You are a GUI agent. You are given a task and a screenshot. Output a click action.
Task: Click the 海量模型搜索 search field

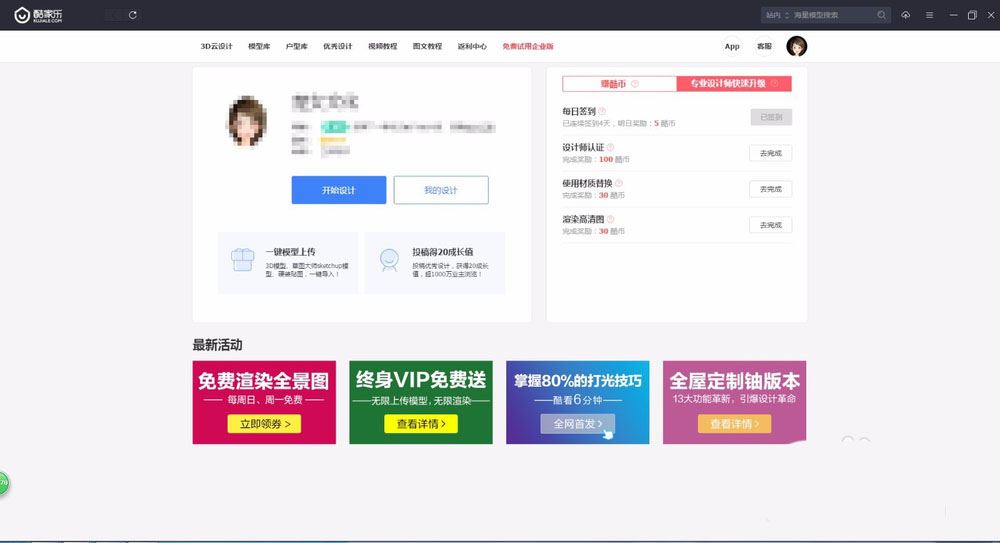pos(832,15)
